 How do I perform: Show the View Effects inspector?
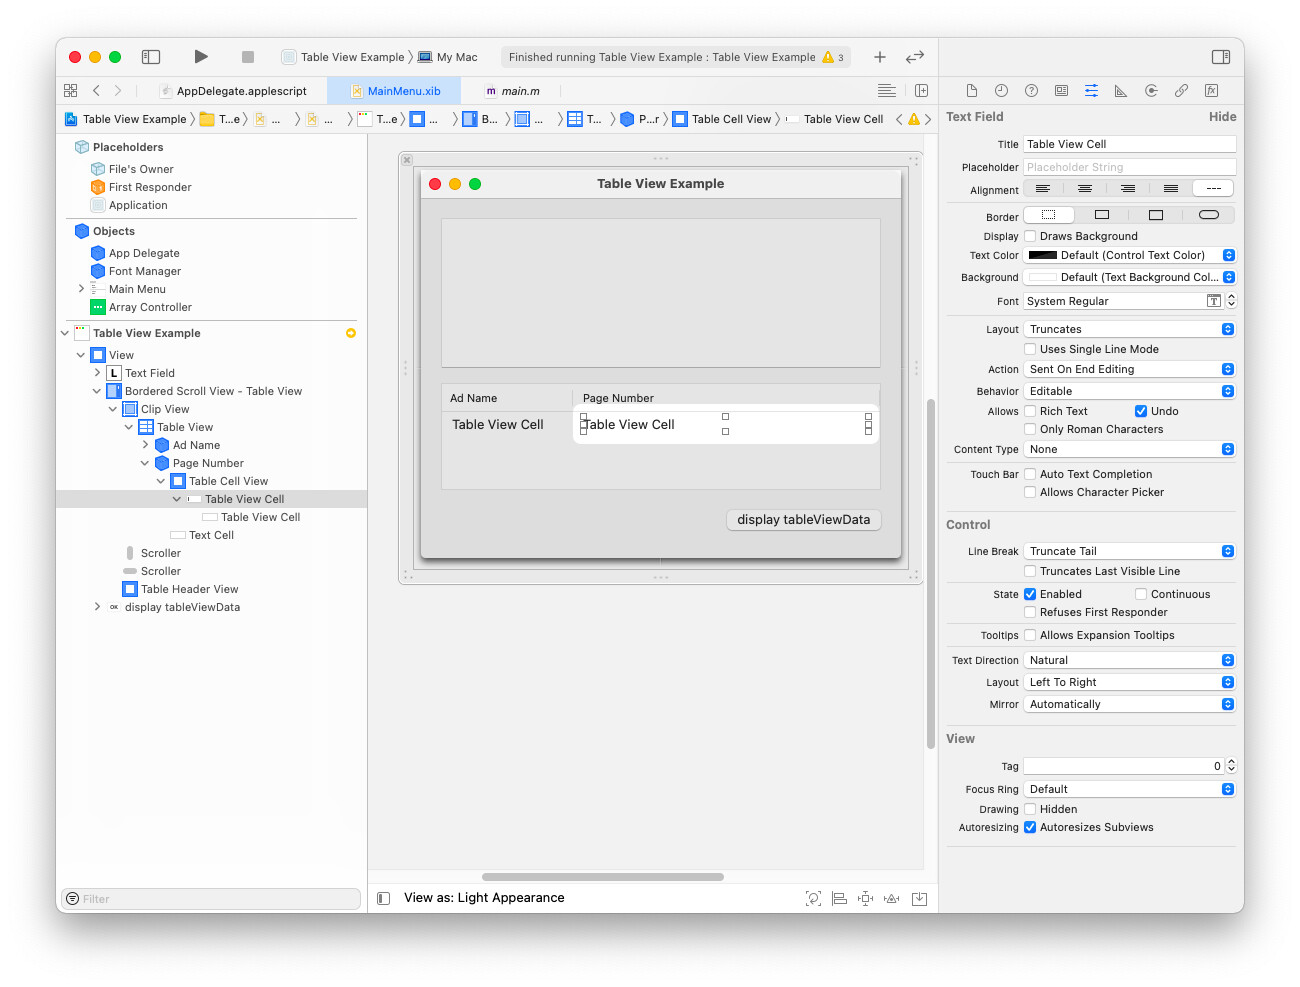tap(1211, 90)
